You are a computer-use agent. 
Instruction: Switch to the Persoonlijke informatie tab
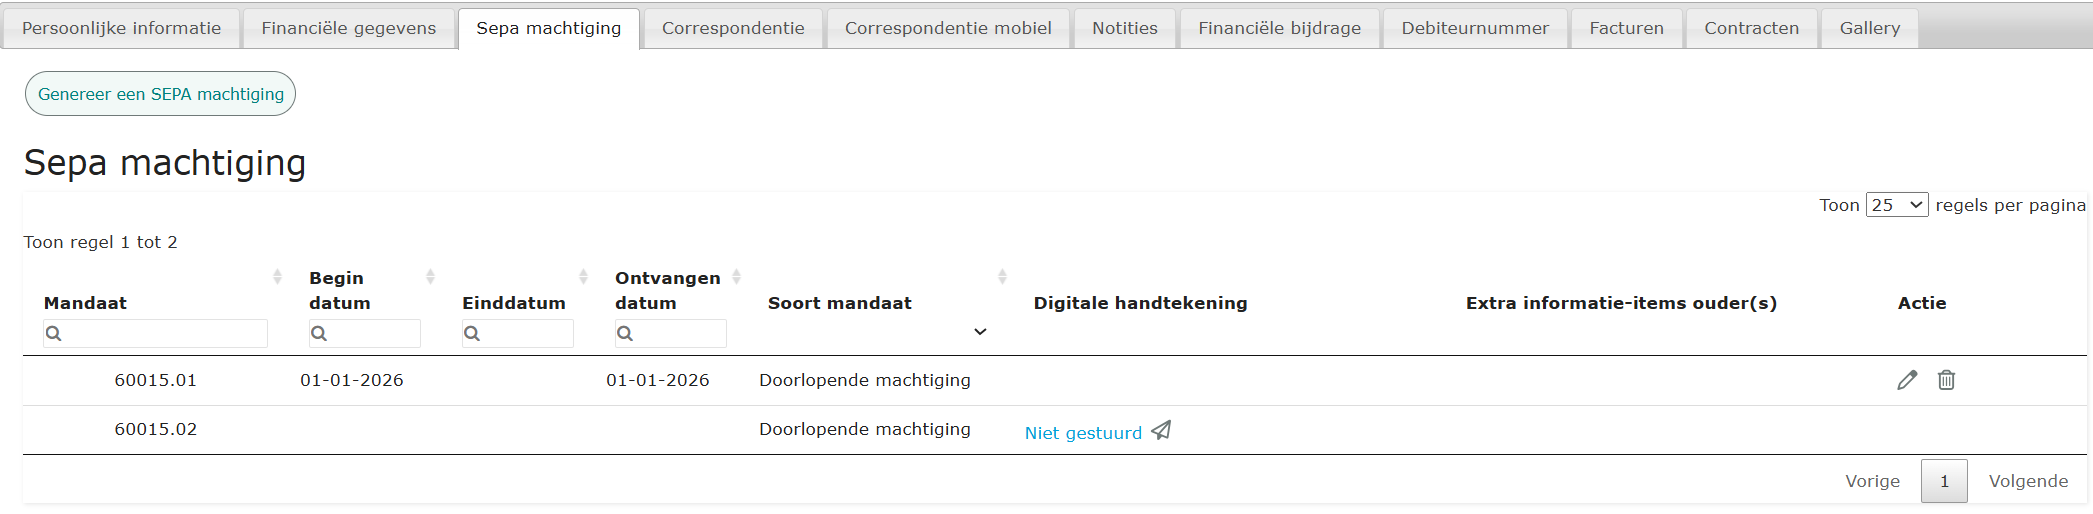pos(121,28)
